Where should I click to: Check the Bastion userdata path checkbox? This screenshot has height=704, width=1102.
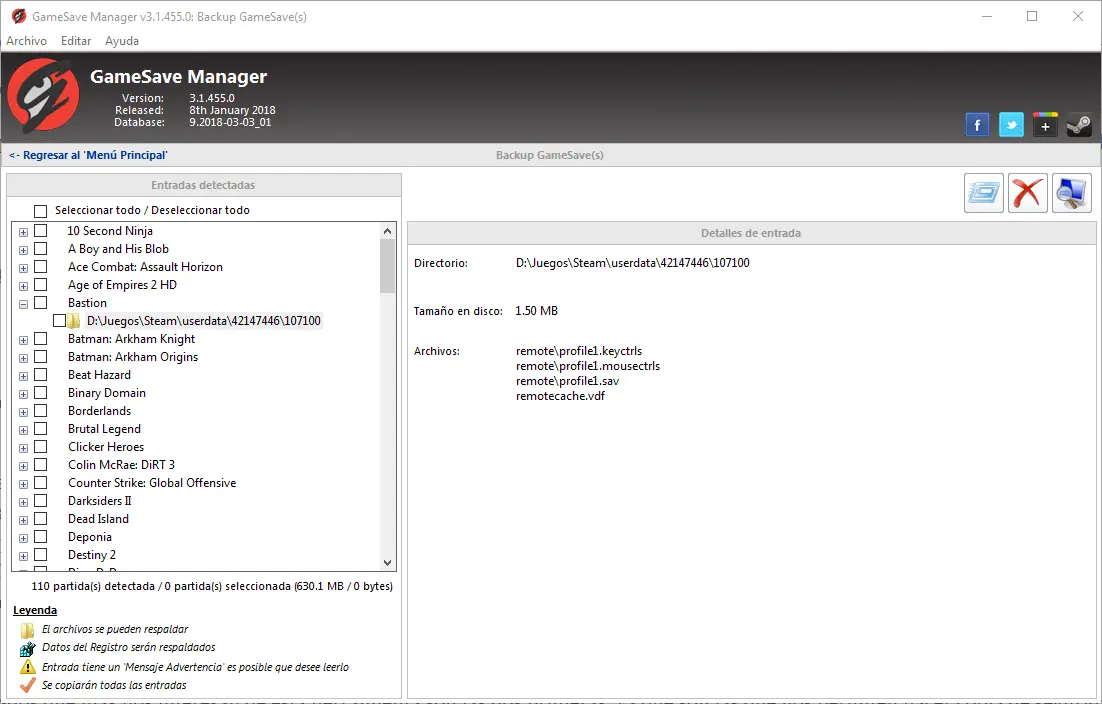point(60,321)
